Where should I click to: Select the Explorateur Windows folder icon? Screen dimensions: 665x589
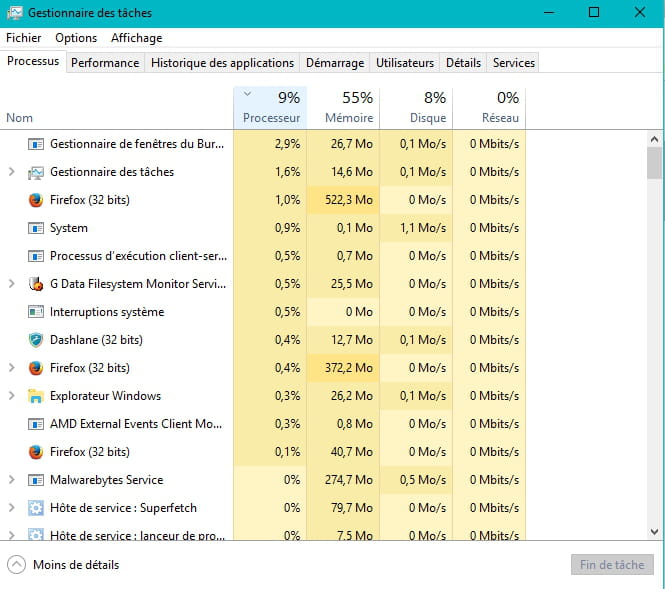[x=36, y=396]
